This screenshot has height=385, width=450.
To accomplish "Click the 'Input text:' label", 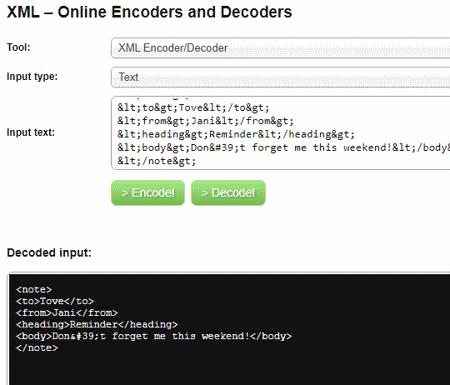I will [31, 132].
